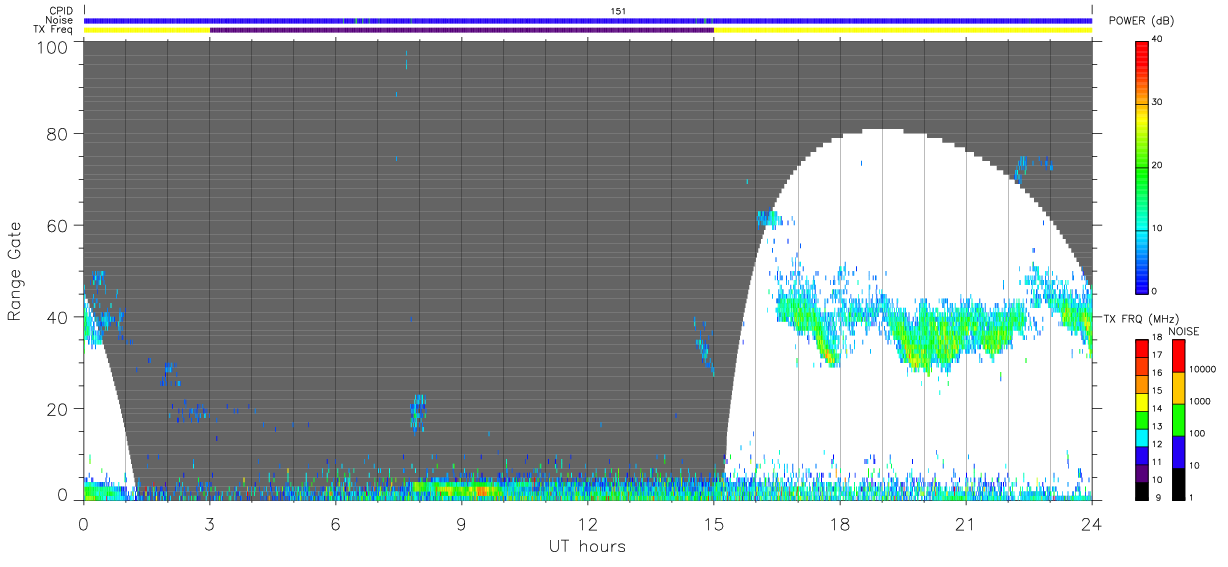The height and width of the screenshot is (567, 1228).
Task: Click the TX FRQ (MHz) color scale bar
Action: point(1142,419)
